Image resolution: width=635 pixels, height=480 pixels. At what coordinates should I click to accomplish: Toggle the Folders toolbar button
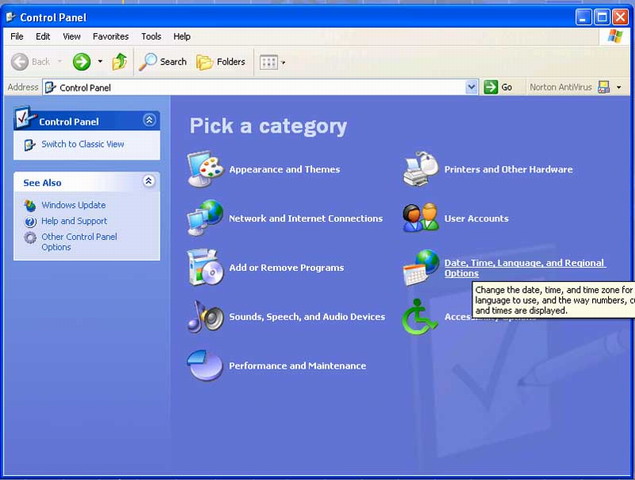221,62
